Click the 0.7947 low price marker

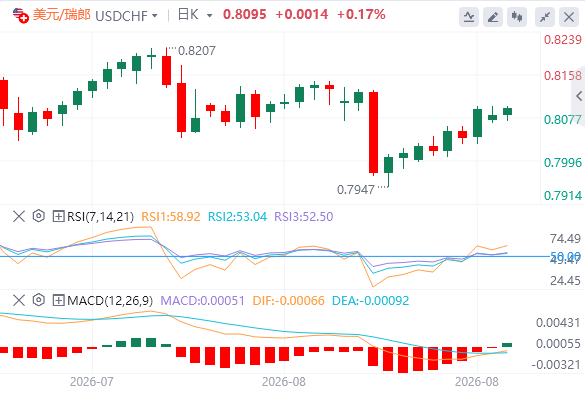click(356, 190)
